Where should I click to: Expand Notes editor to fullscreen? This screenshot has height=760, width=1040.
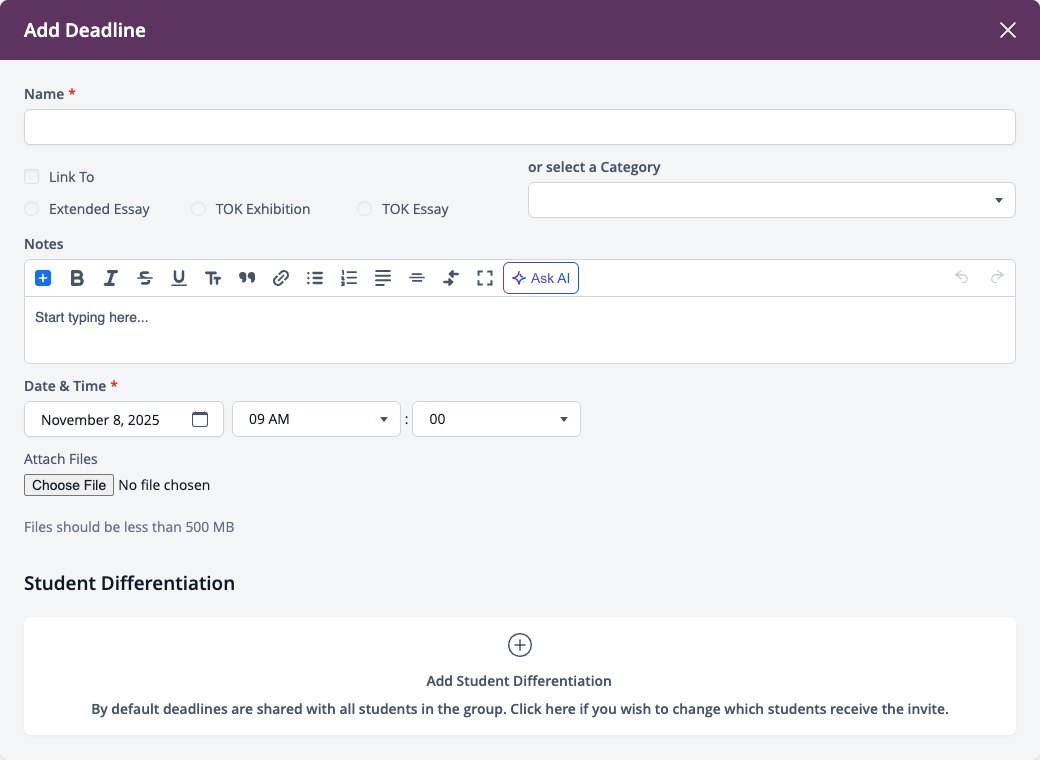[x=485, y=278]
